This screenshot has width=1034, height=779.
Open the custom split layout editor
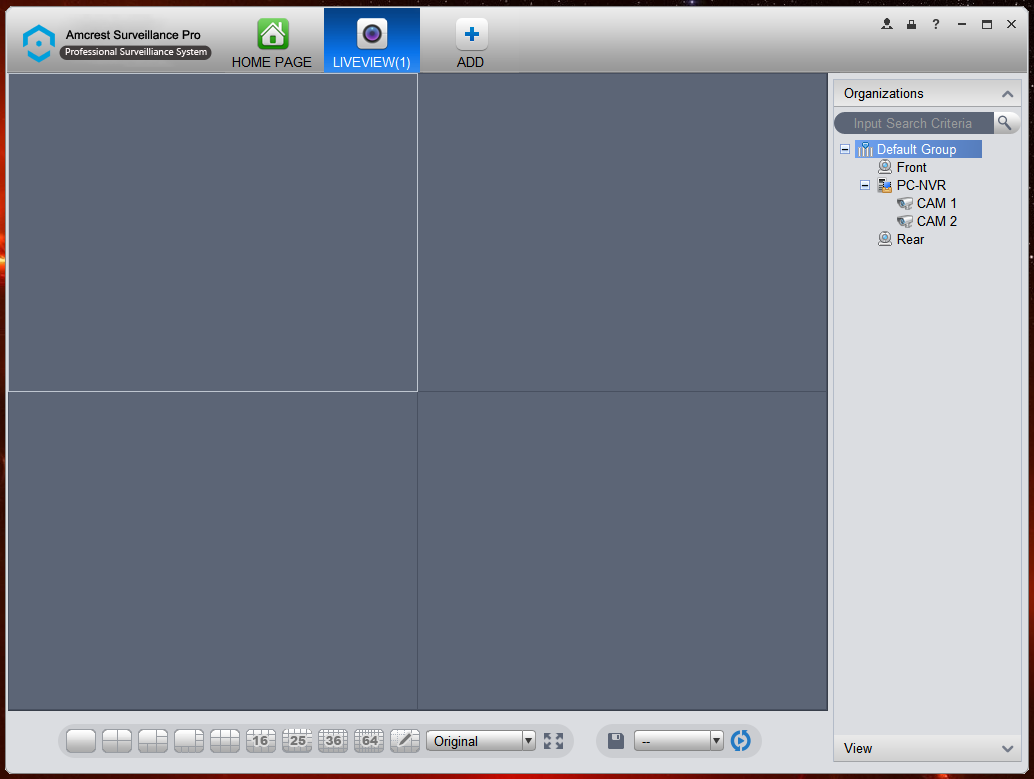405,741
